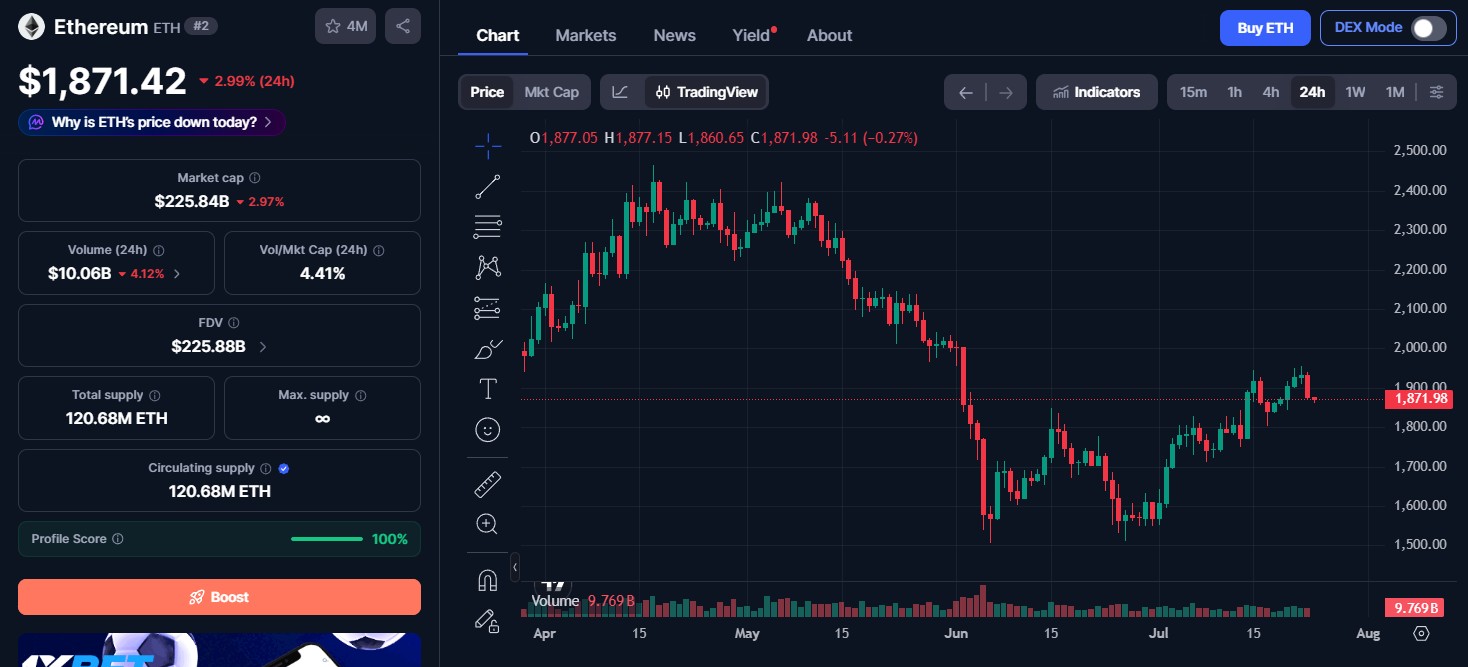The image size is (1468, 667).
Task: Select the XABCD pattern tool
Action: [488, 267]
